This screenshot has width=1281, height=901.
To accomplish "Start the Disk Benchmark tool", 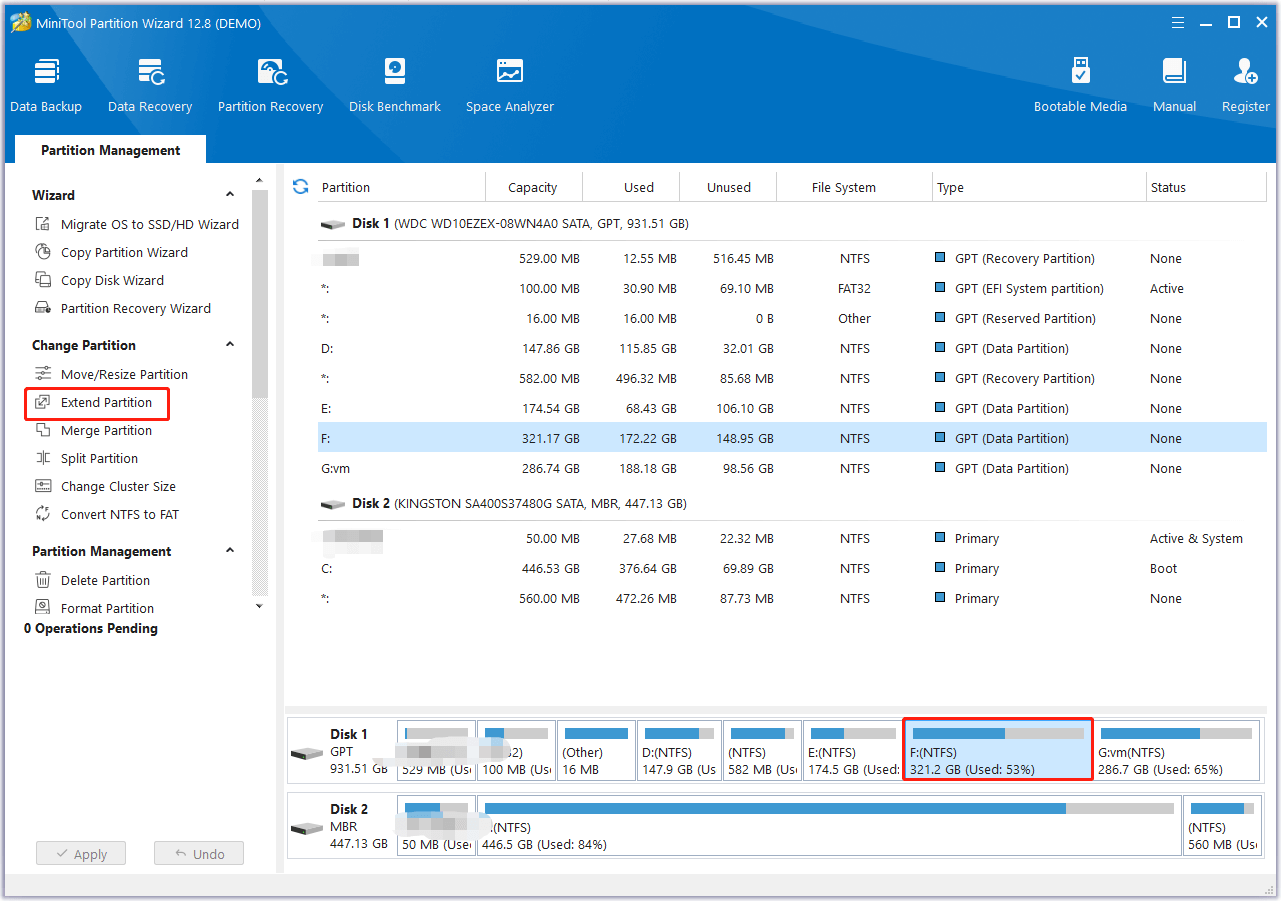I will point(395,86).
